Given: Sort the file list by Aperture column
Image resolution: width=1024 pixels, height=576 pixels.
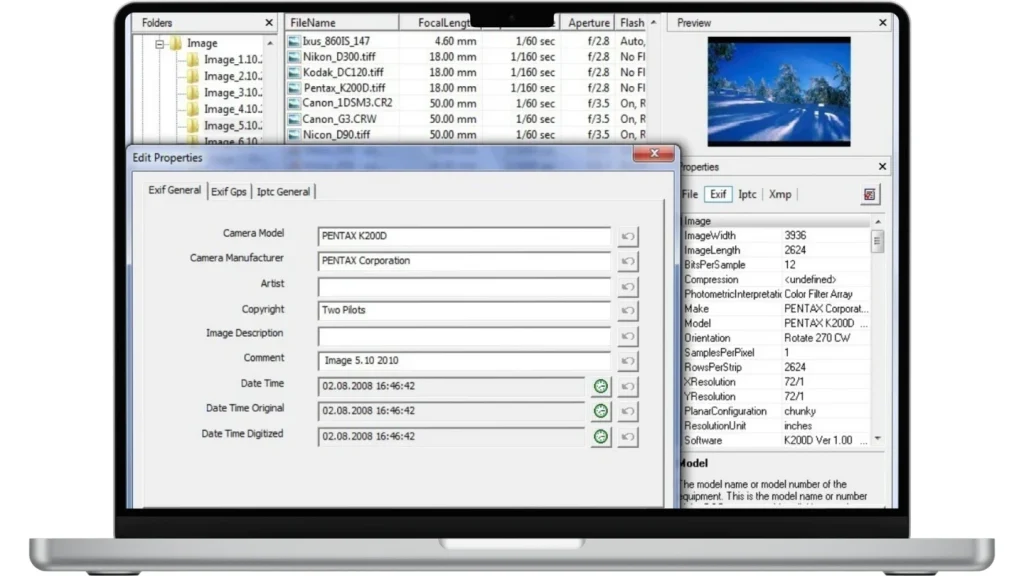Looking at the screenshot, I should (x=588, y=22).
